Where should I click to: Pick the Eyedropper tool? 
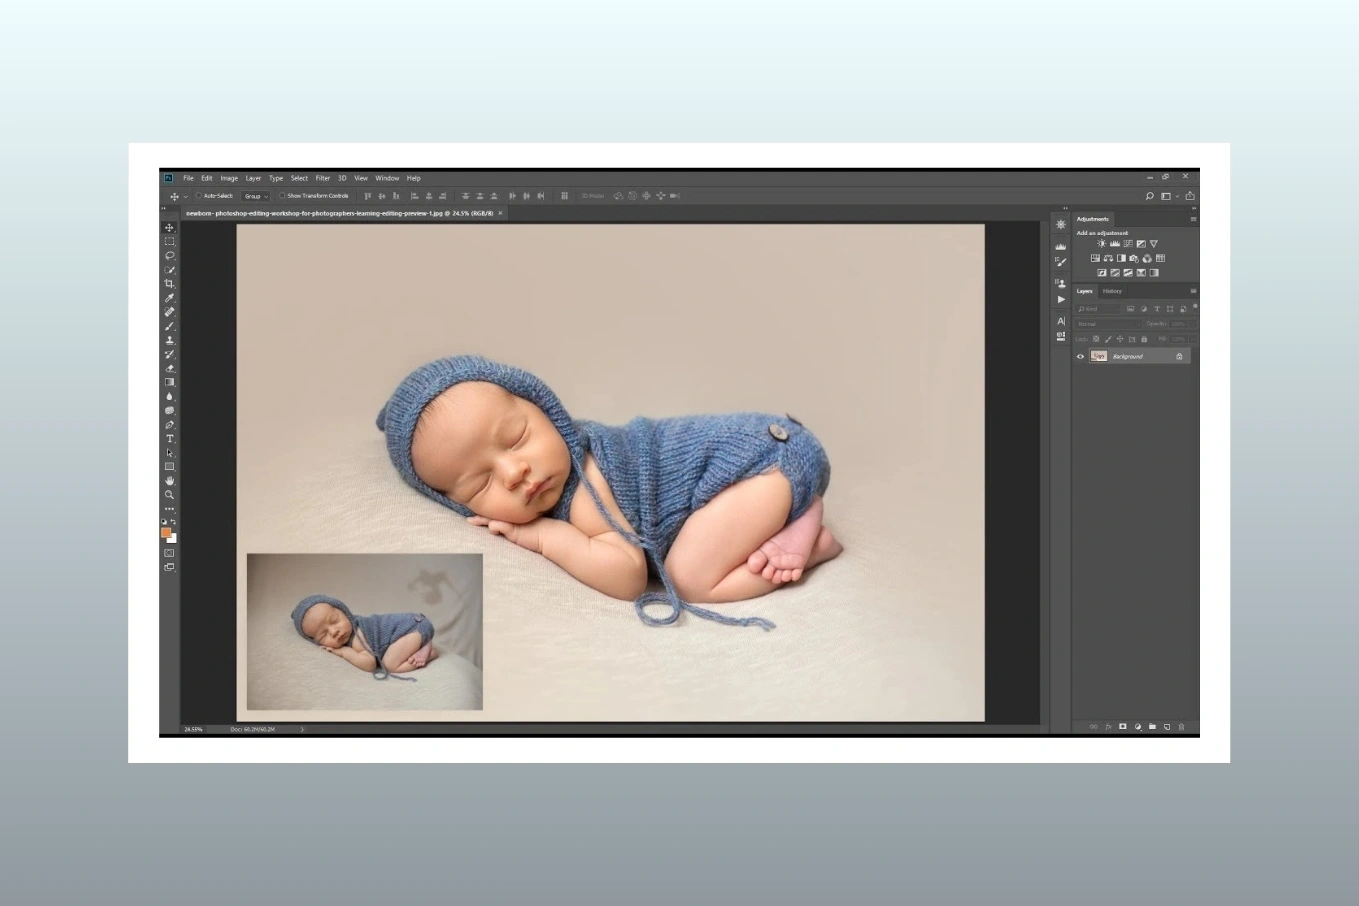[x=169, y=298]
